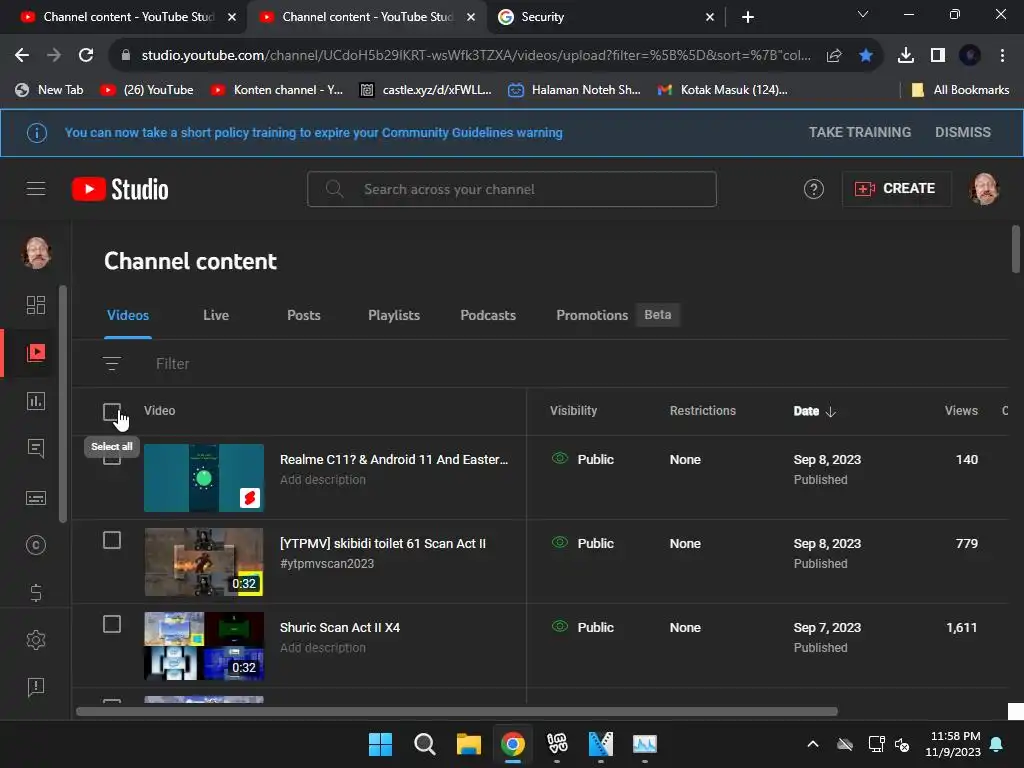Click the TAKE TRAINING button

pyautogui.click(x=859, y=133)
